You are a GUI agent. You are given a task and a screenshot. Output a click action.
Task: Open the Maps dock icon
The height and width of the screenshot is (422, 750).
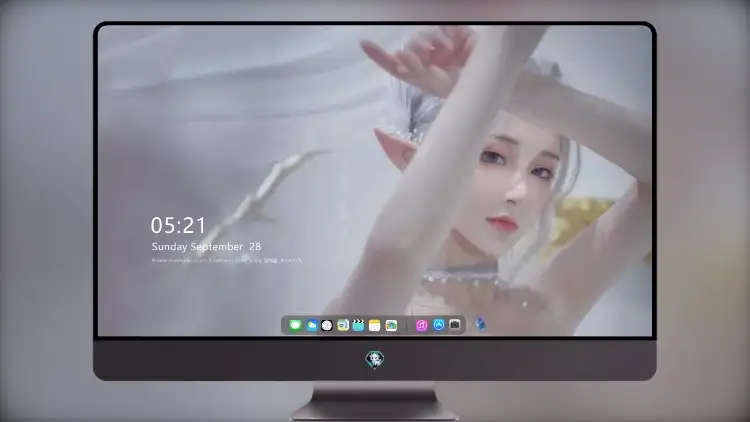391,325
